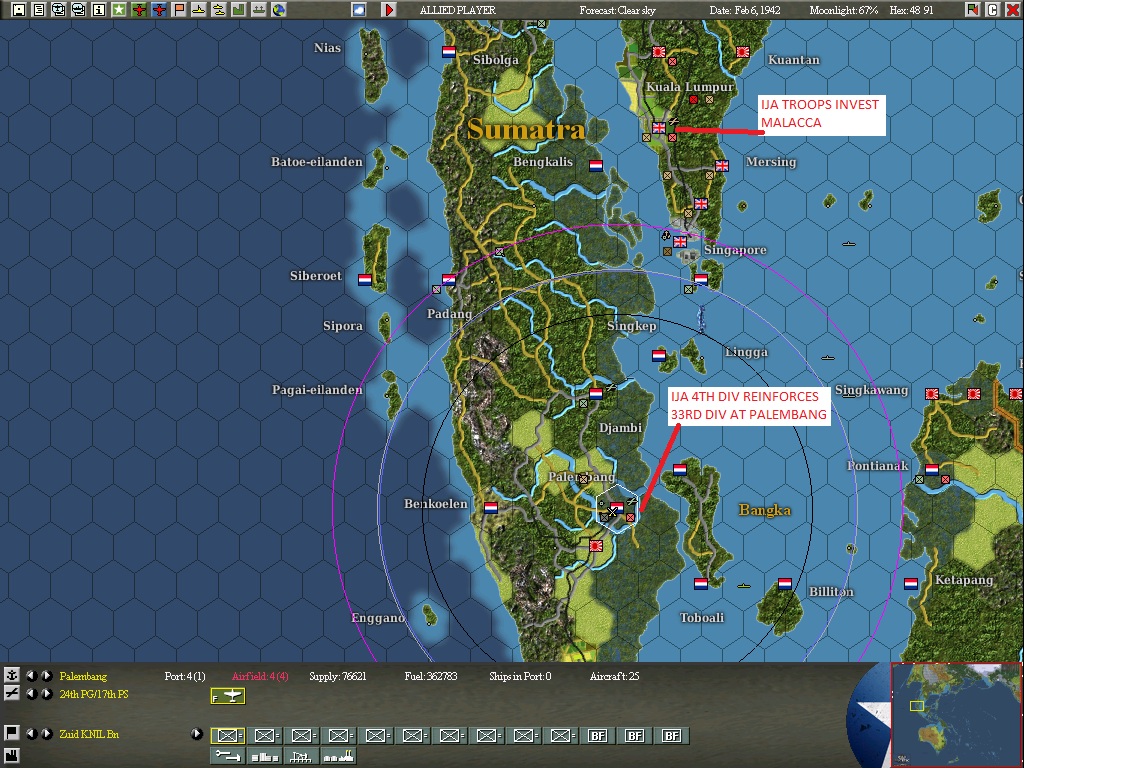Click the Dutch flag base on Siberoet
The width and height of the screenshot is (1137, 774).
365,279
